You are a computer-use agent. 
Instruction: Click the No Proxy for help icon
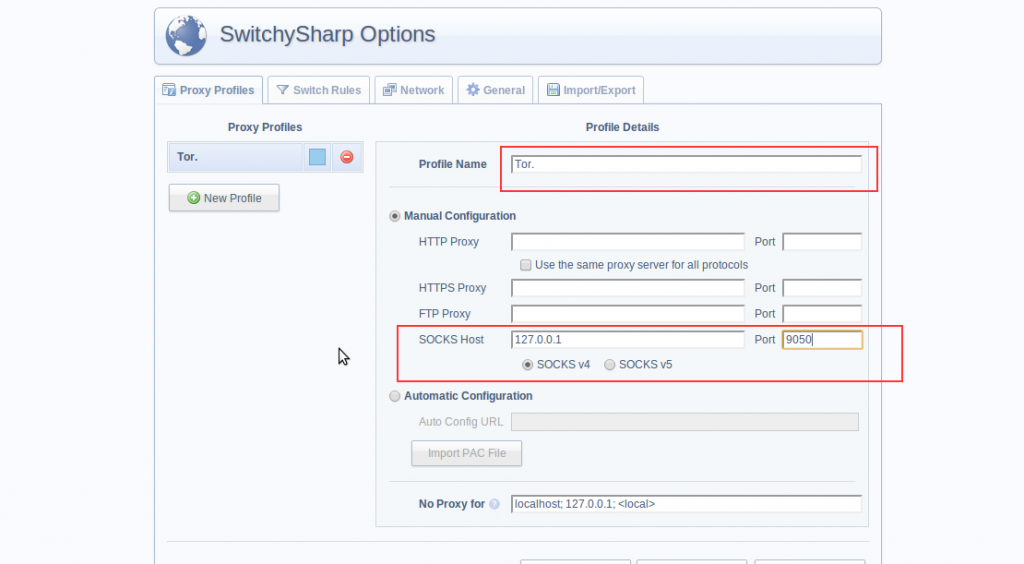(x=494, y=504)
